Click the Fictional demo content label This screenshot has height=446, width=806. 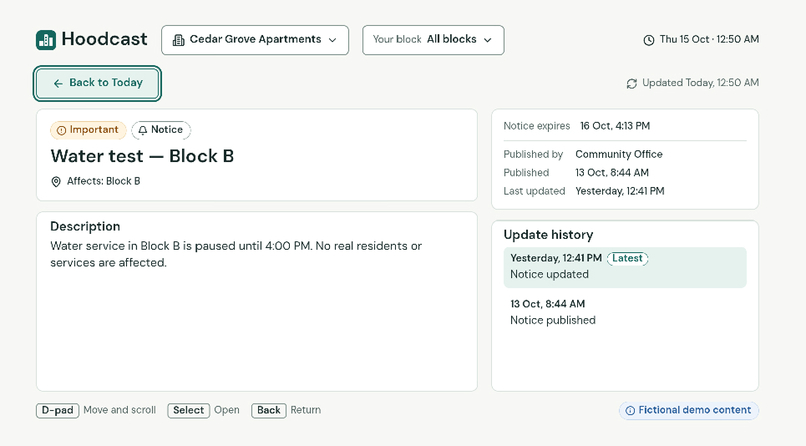pyautogui.click(x=689, y=410)
